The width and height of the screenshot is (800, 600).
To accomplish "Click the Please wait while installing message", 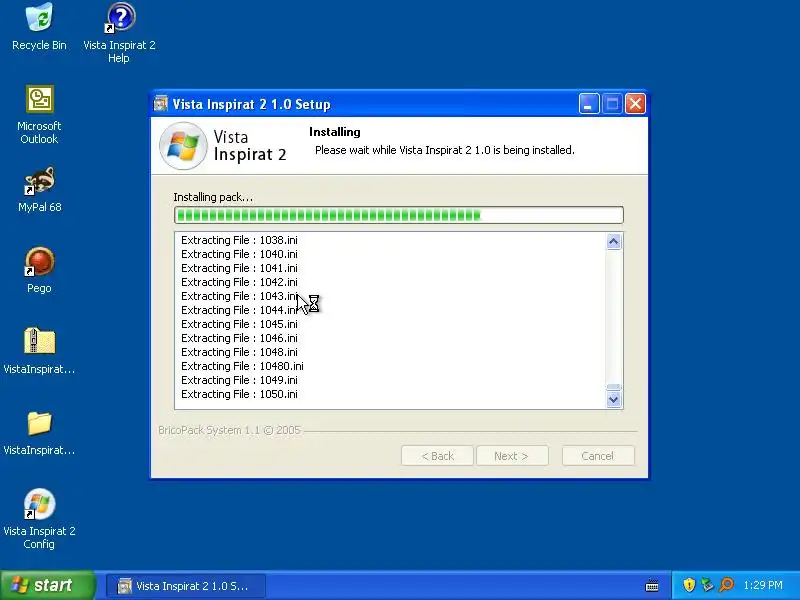I will [445, 150].
